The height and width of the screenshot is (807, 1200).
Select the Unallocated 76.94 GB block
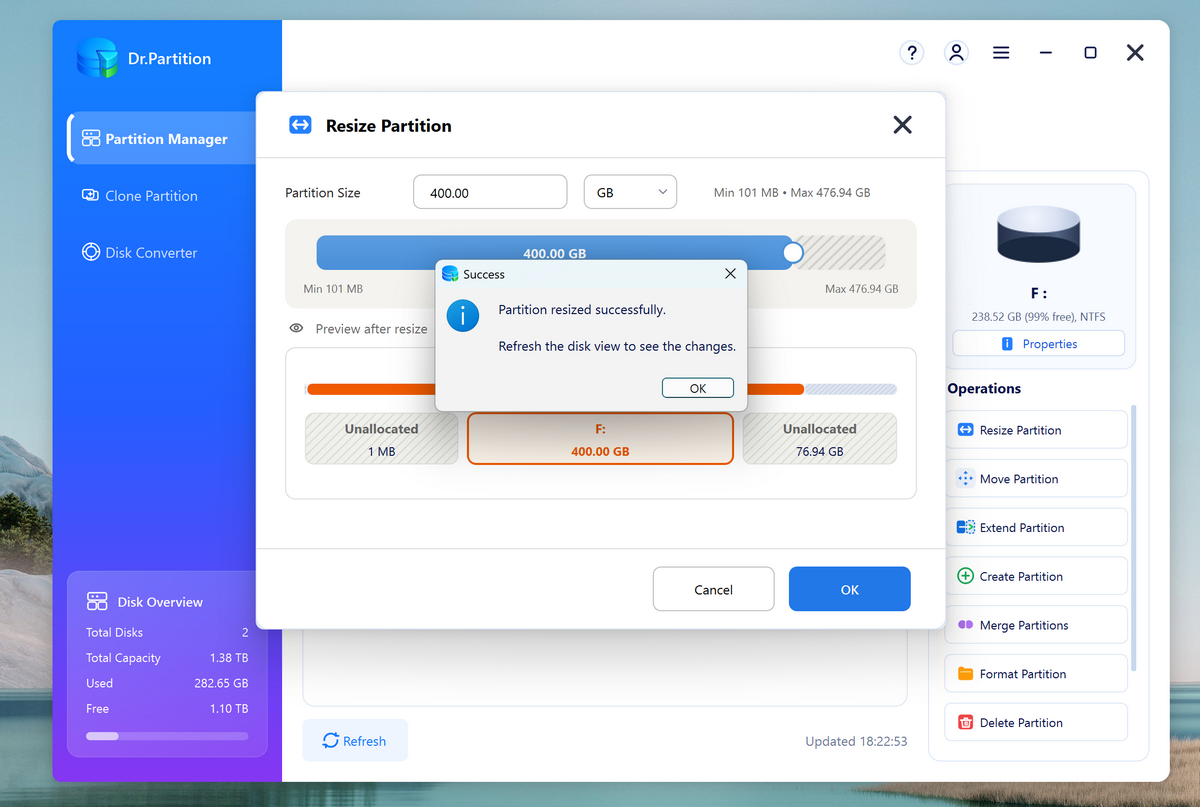[x=820, y=439]
